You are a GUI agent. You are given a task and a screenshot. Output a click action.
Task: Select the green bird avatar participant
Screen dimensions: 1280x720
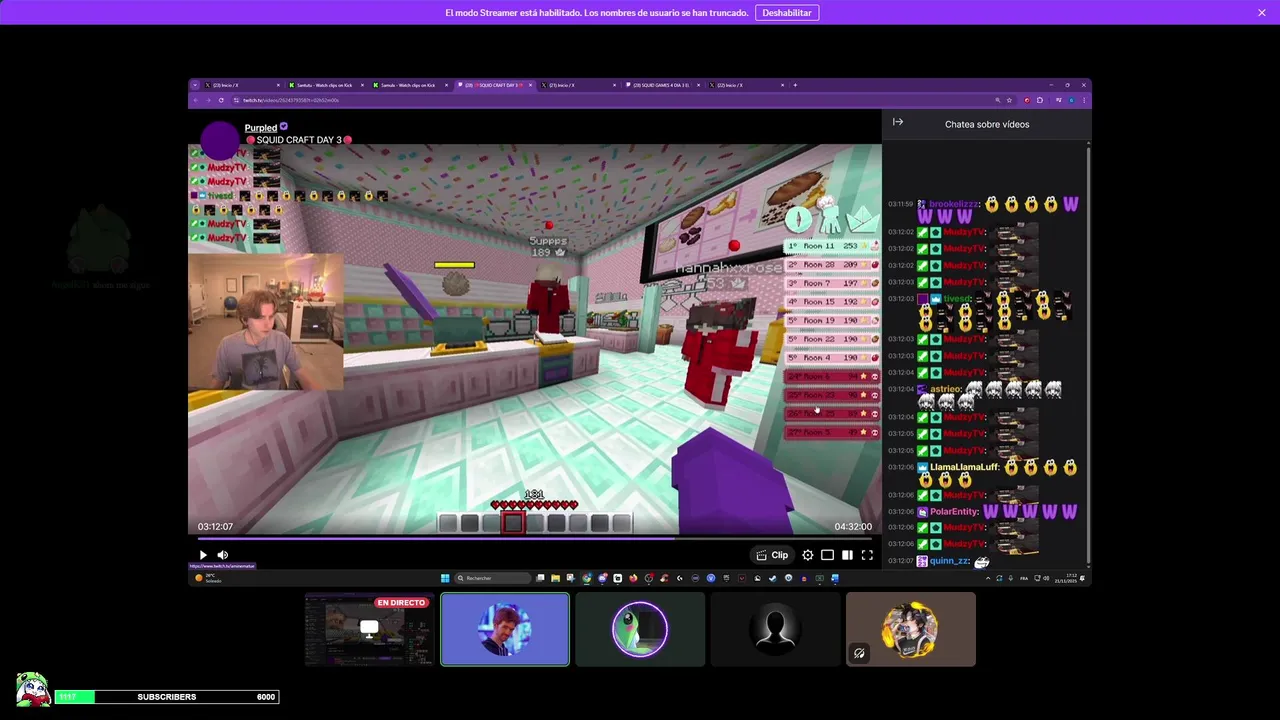click(640, 629)
